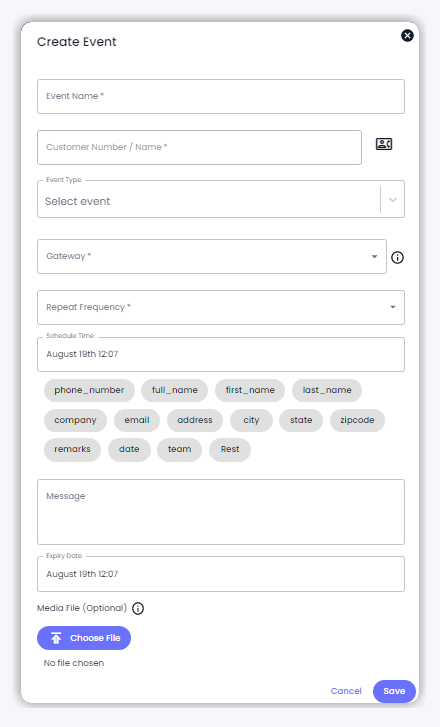Click into the Message text area

[x=221, y=512]
